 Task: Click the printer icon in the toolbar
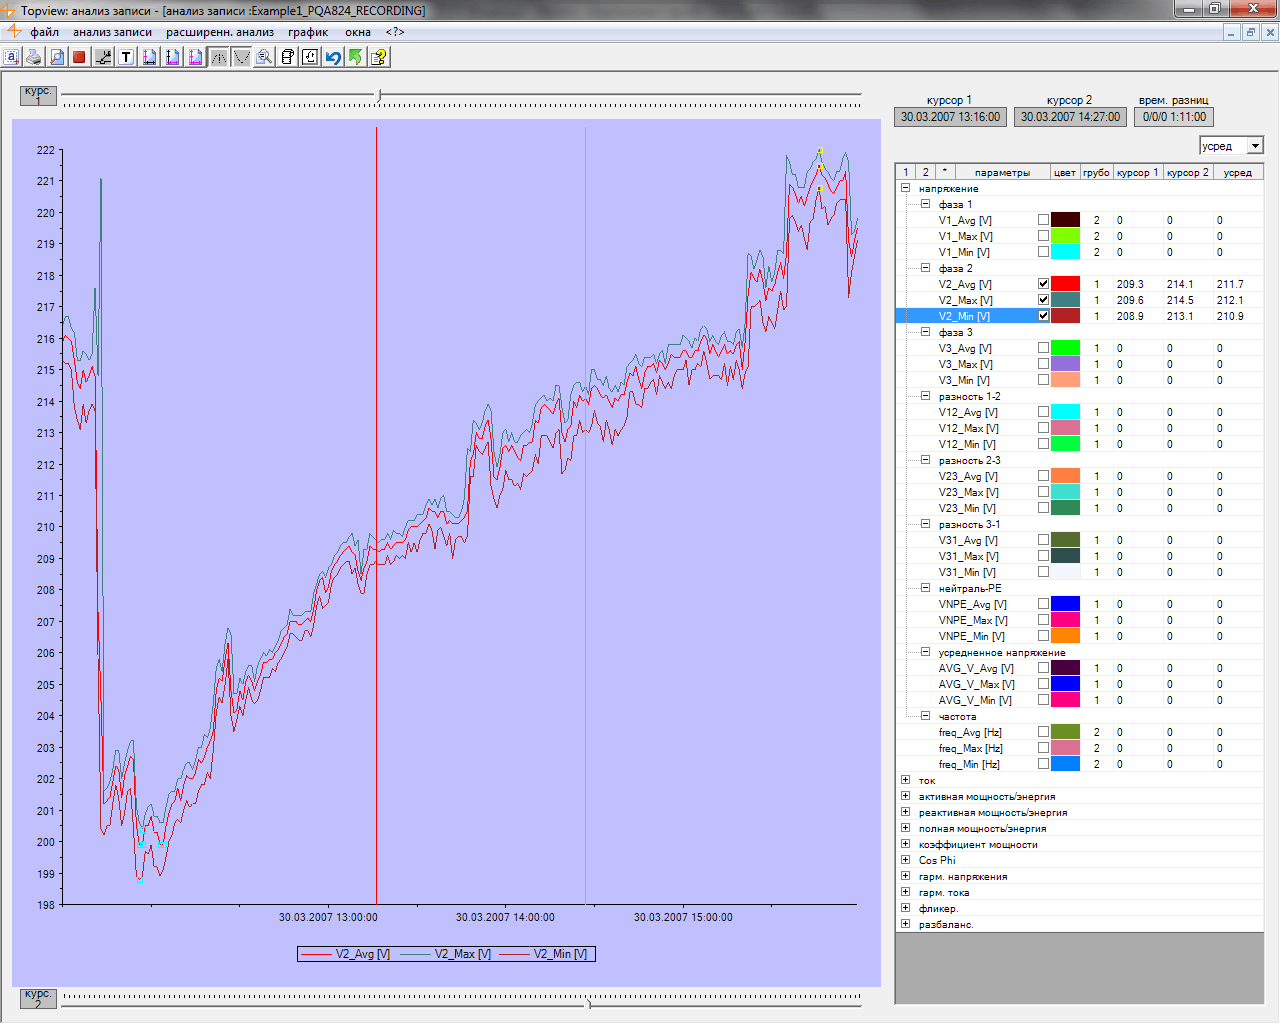[34, 57]
